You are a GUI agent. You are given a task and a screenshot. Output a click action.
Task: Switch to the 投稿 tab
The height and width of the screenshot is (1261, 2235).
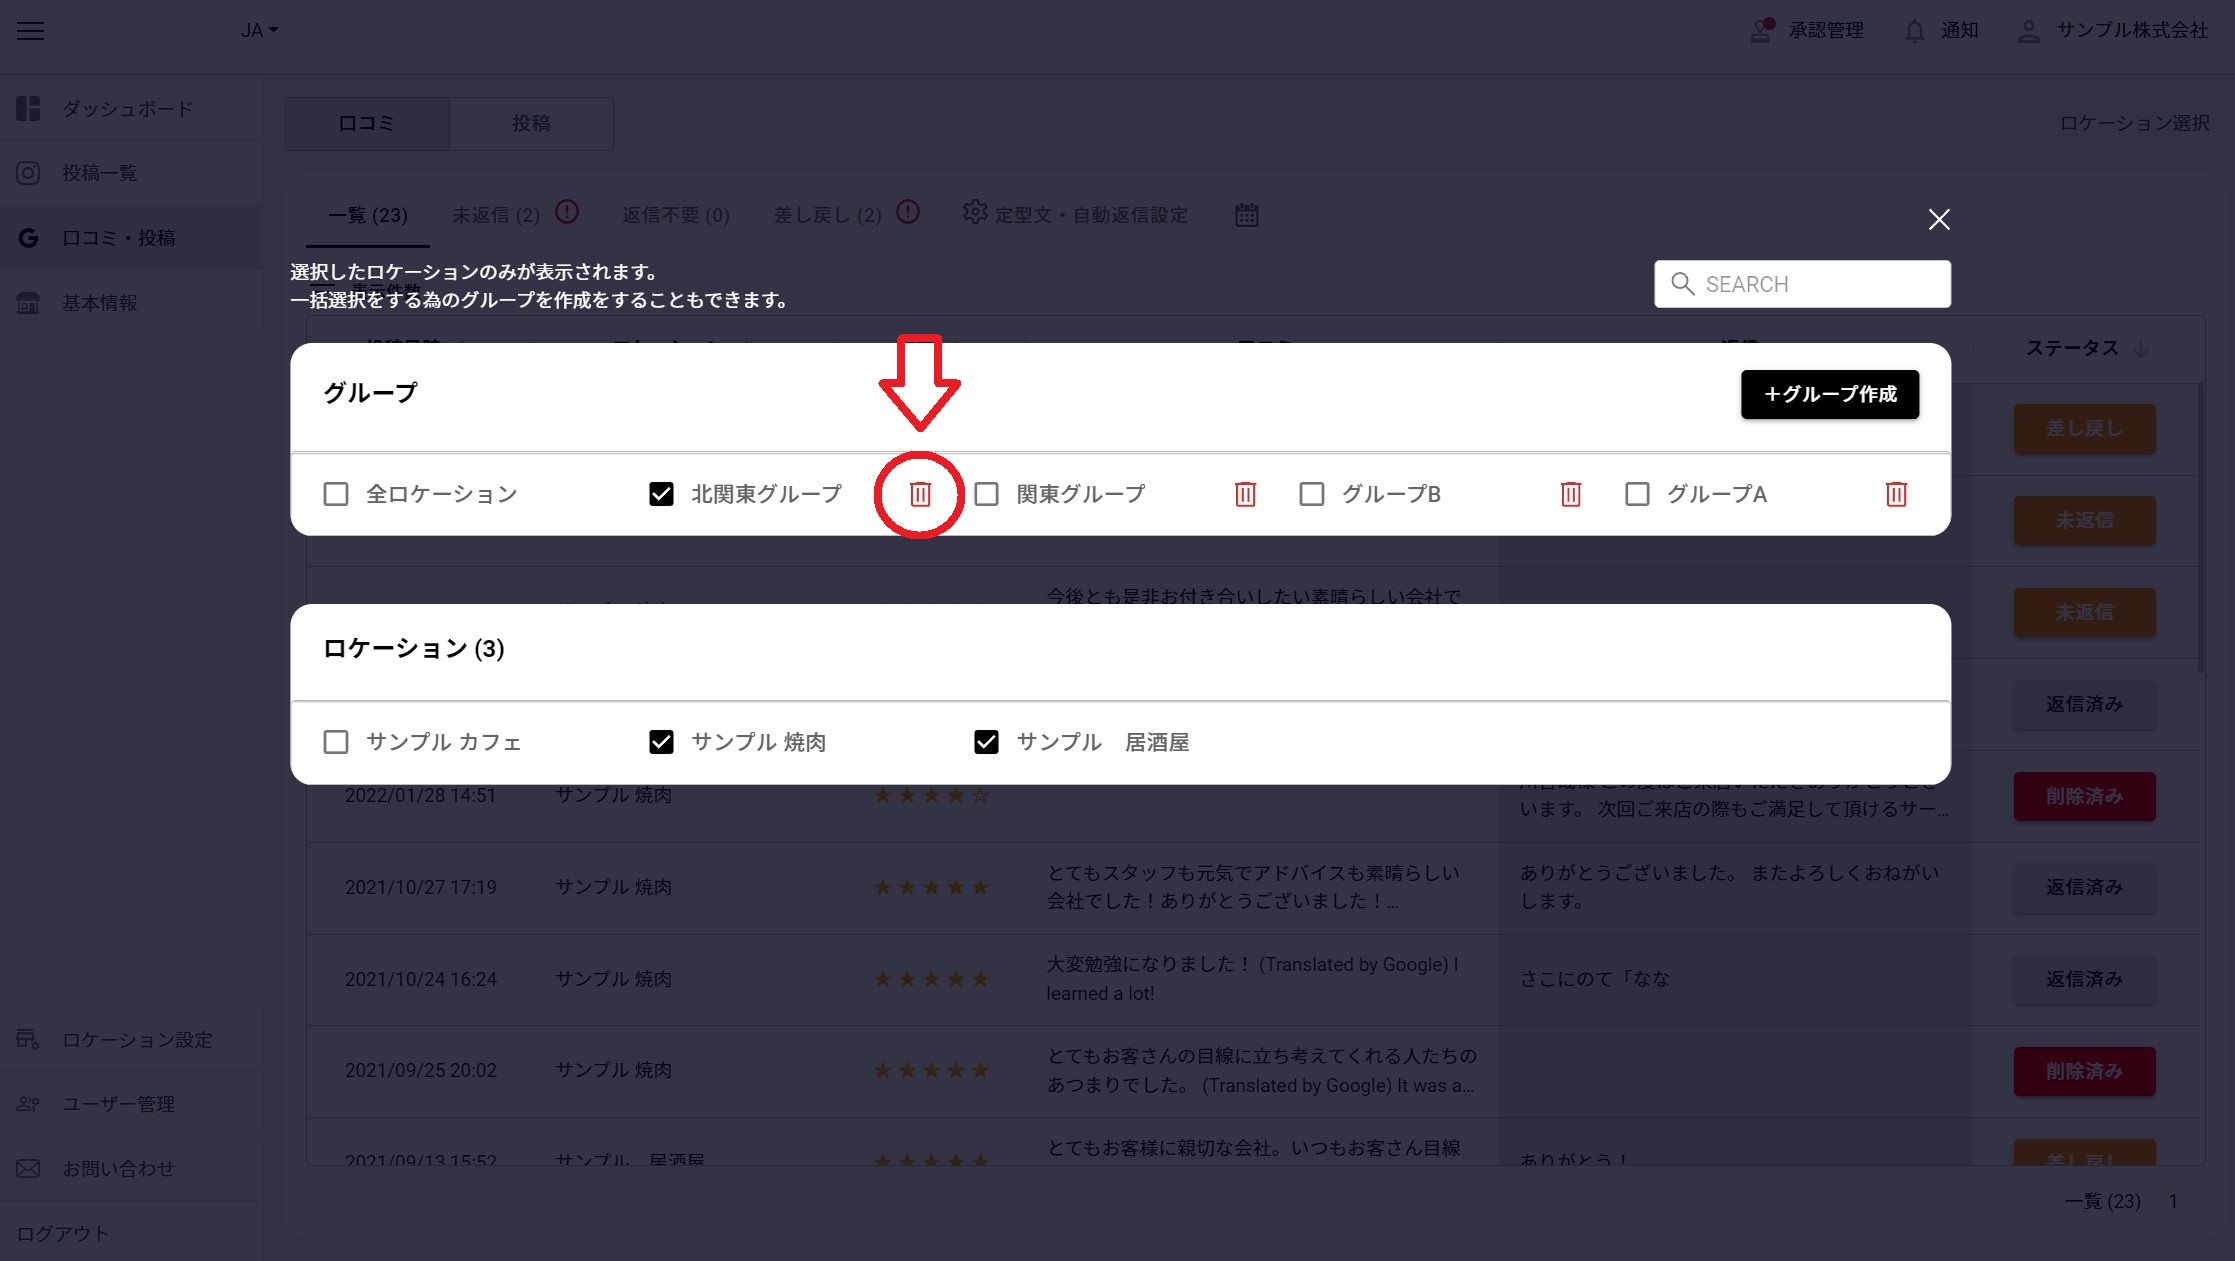coord(531,123)
